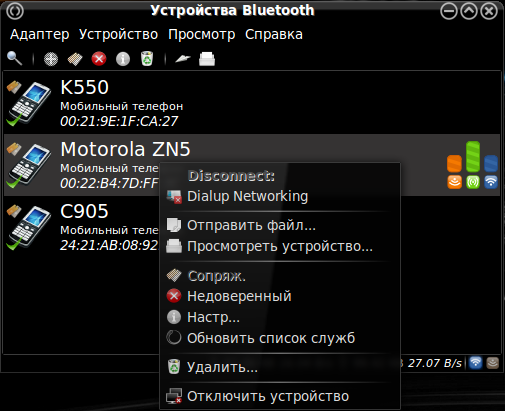Click the Motorola ZN5 phone icon
Screen dimensions: 505x411
coord(29,166)
